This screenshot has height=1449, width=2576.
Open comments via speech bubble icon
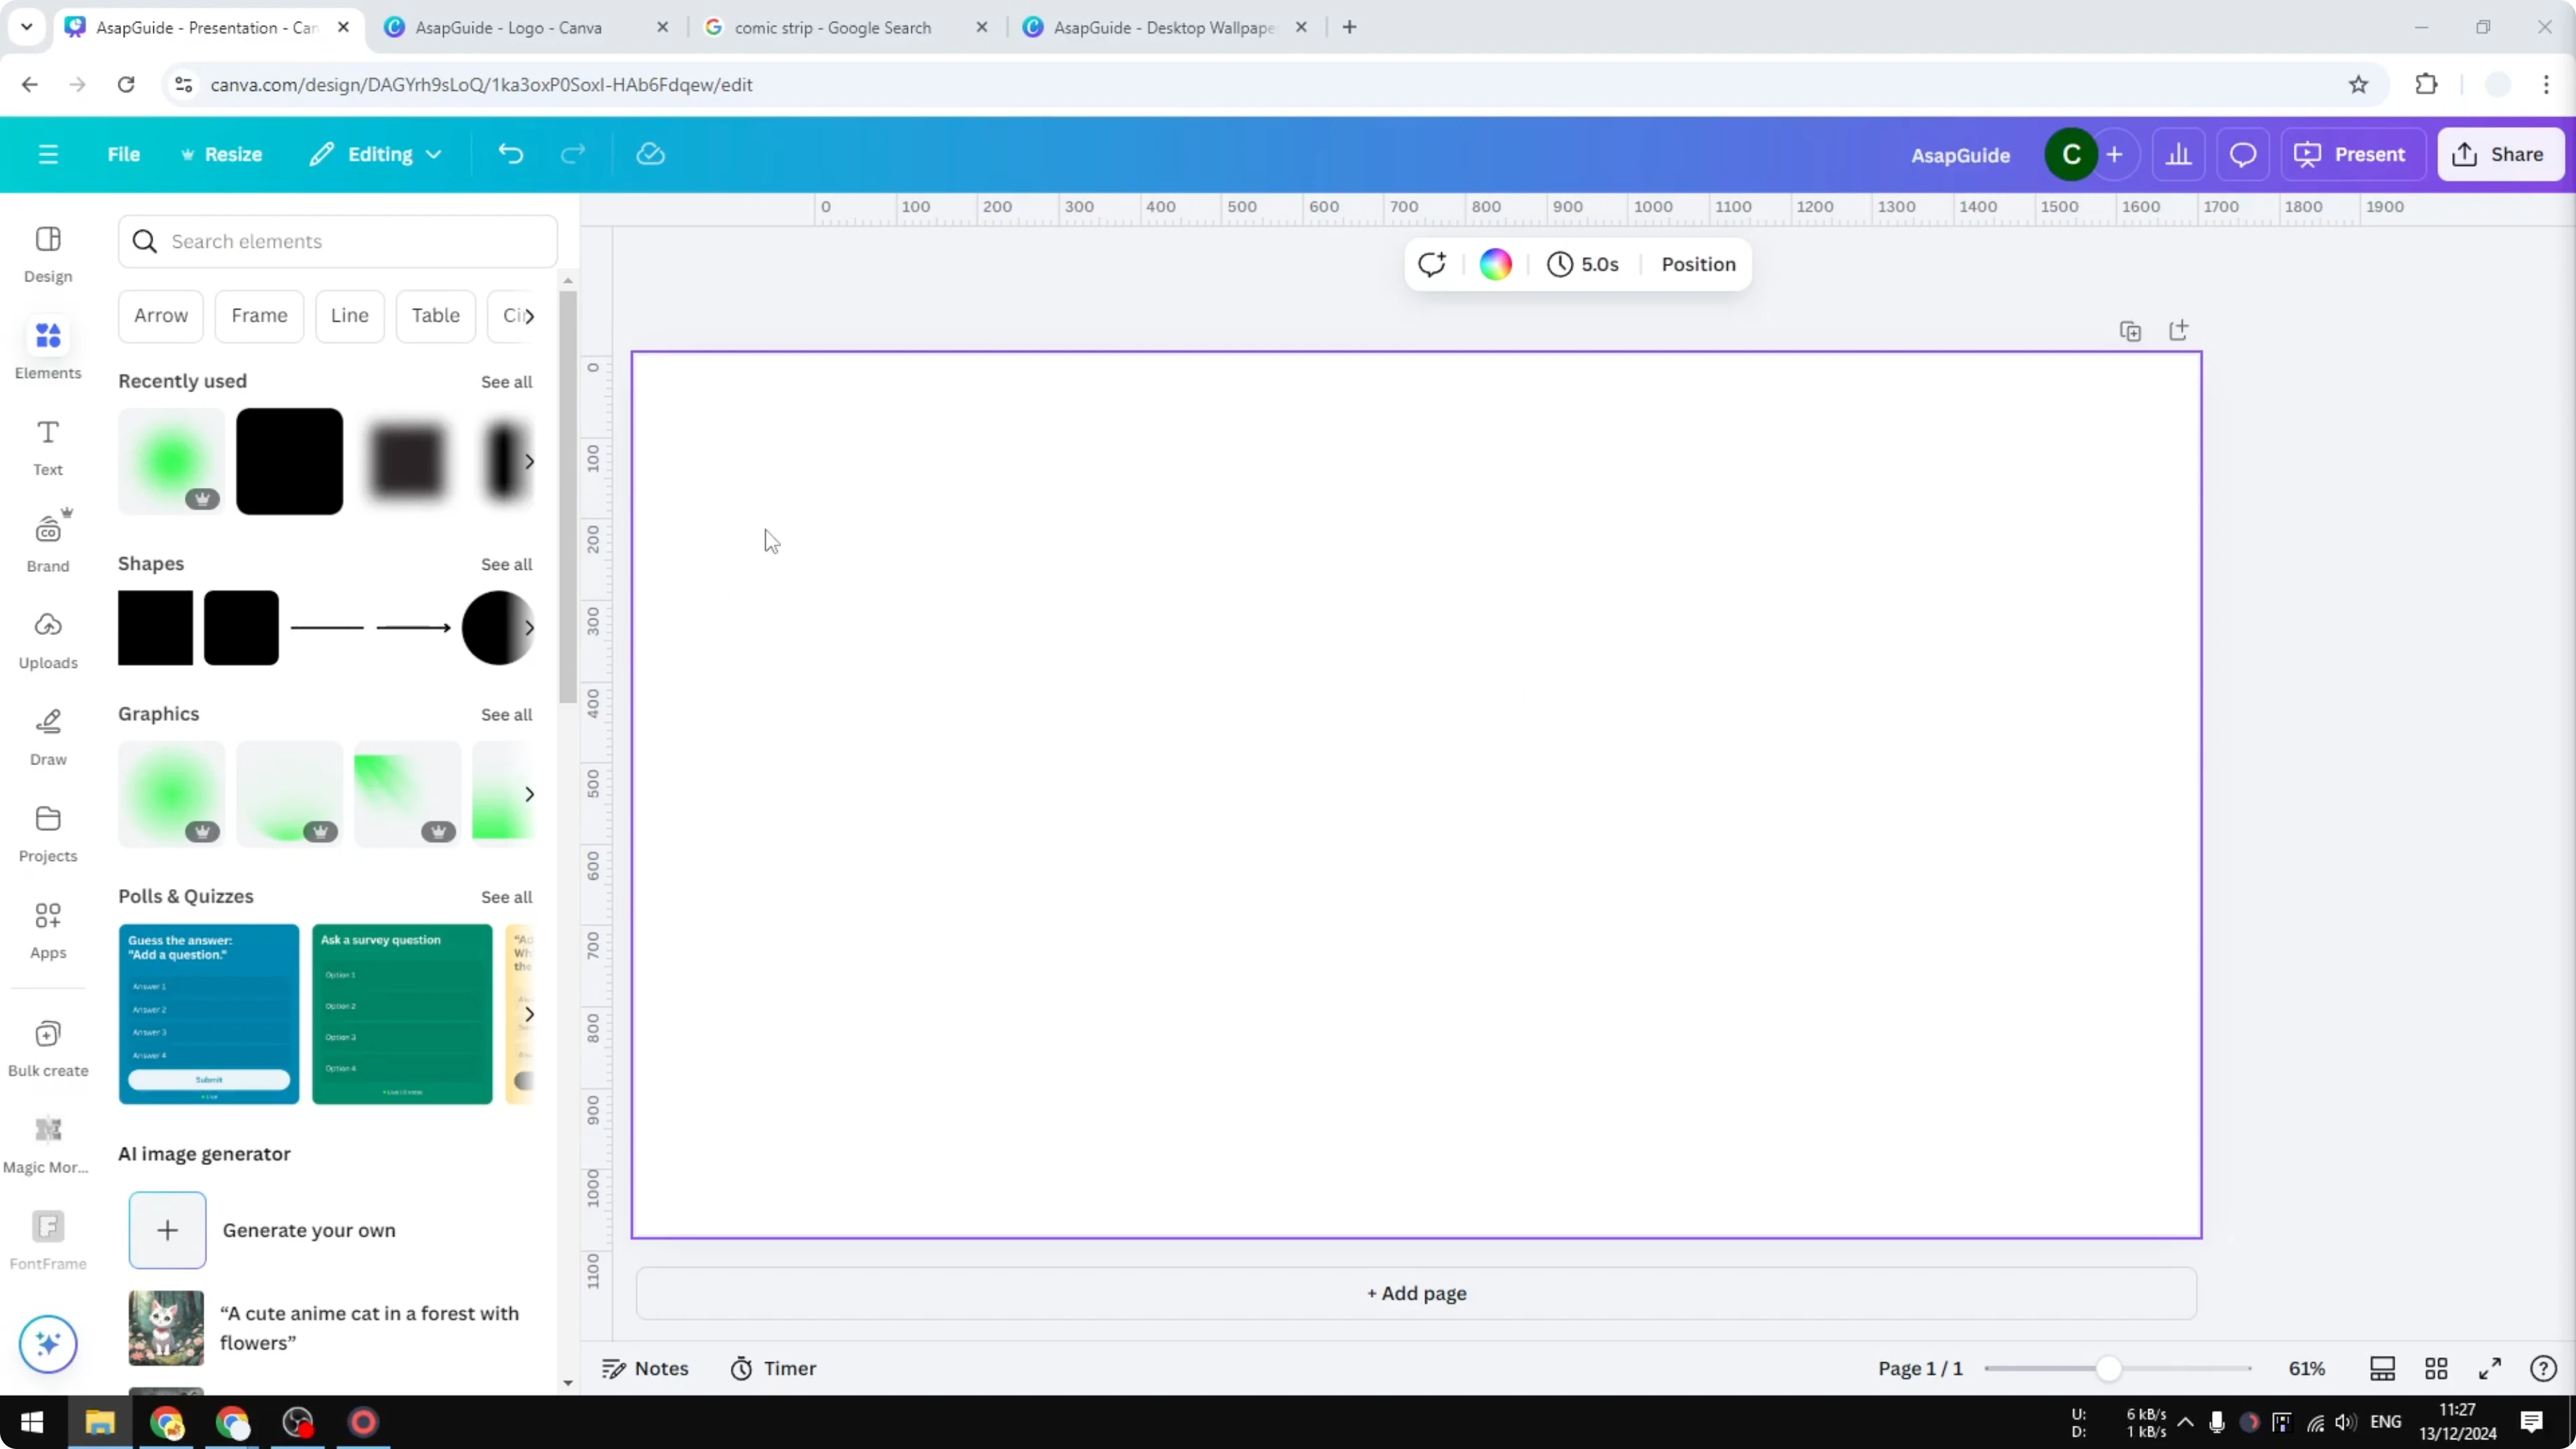click(x=2242, y=154)
